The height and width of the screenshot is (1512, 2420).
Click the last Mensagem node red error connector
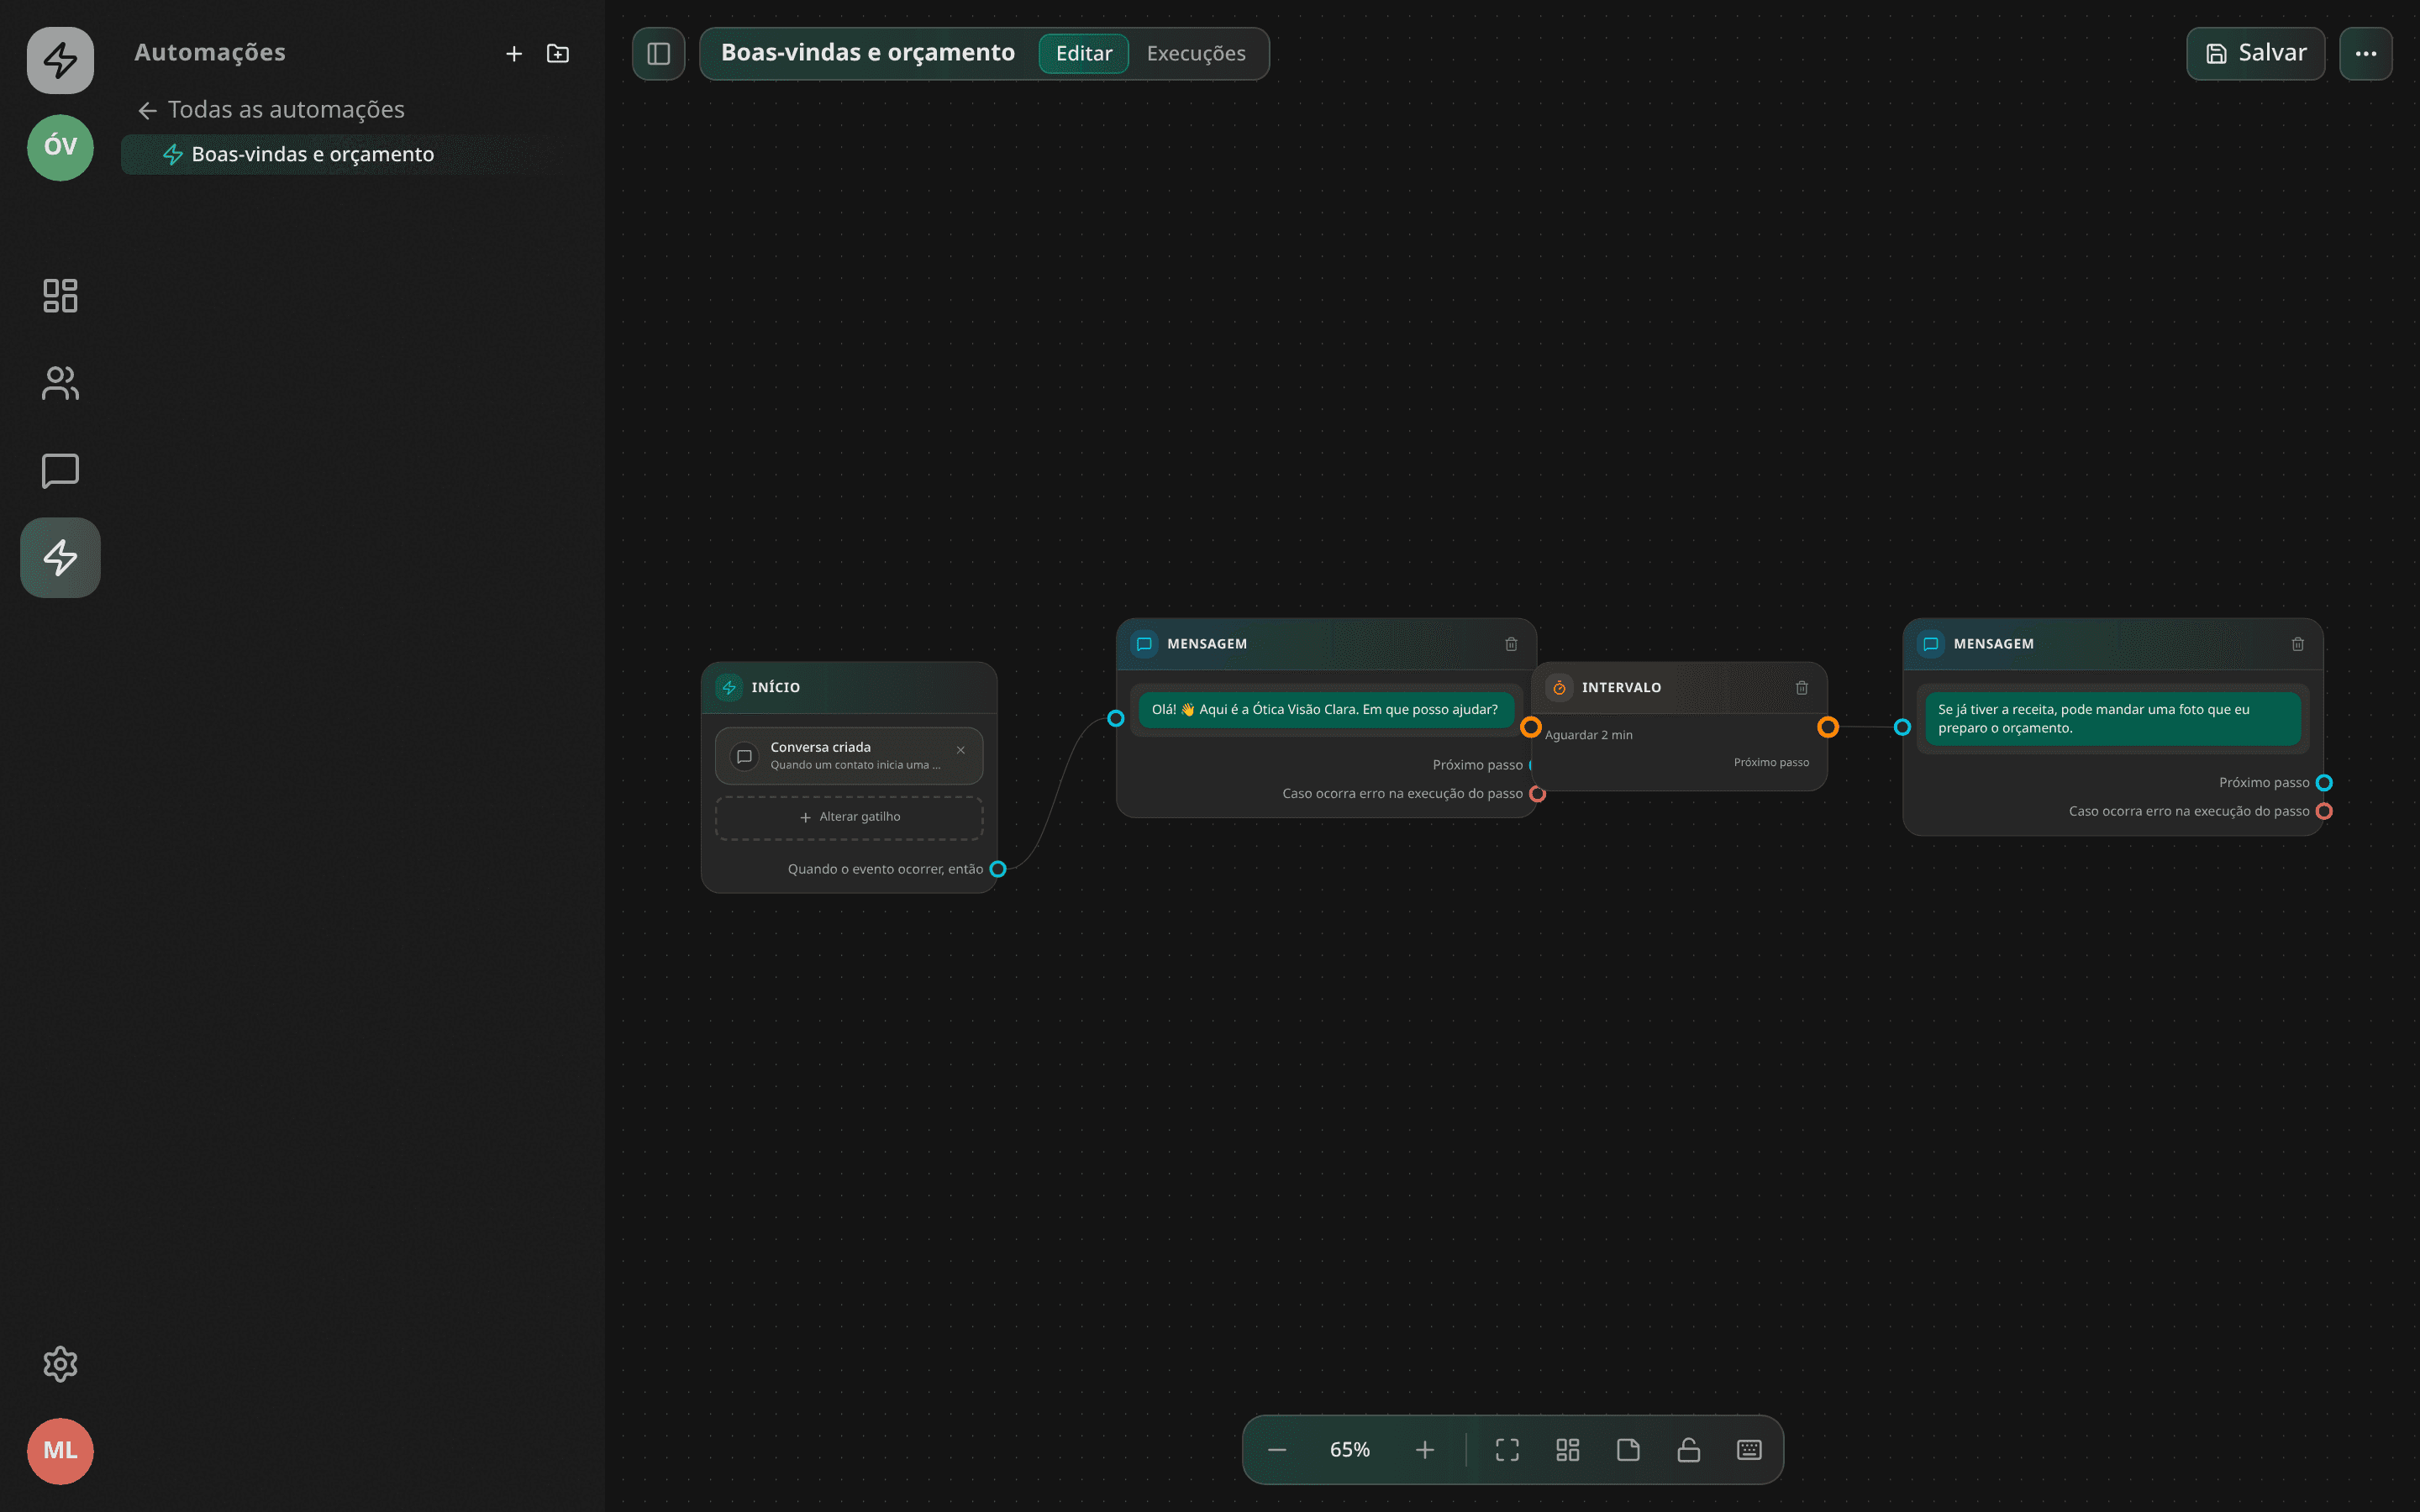[2324, 811]
